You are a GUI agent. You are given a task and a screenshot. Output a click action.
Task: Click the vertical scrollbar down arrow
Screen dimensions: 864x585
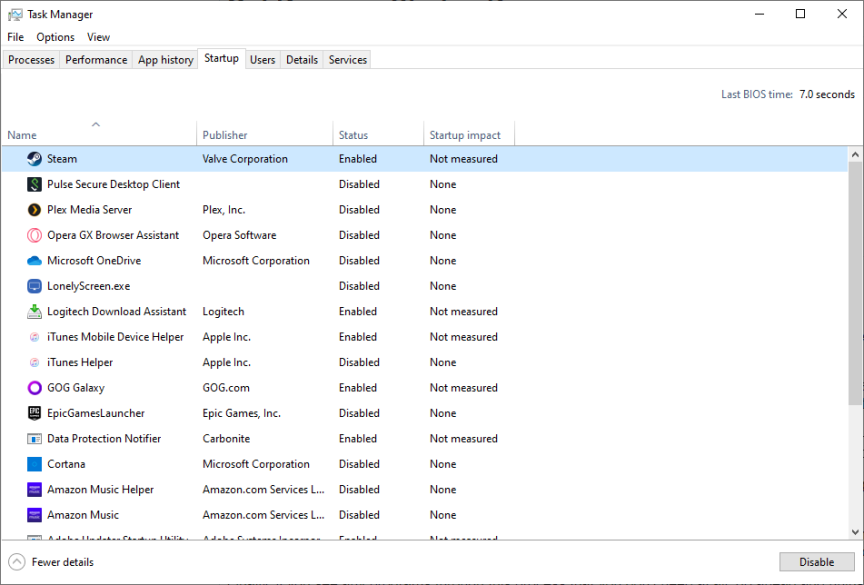[855, 531]
